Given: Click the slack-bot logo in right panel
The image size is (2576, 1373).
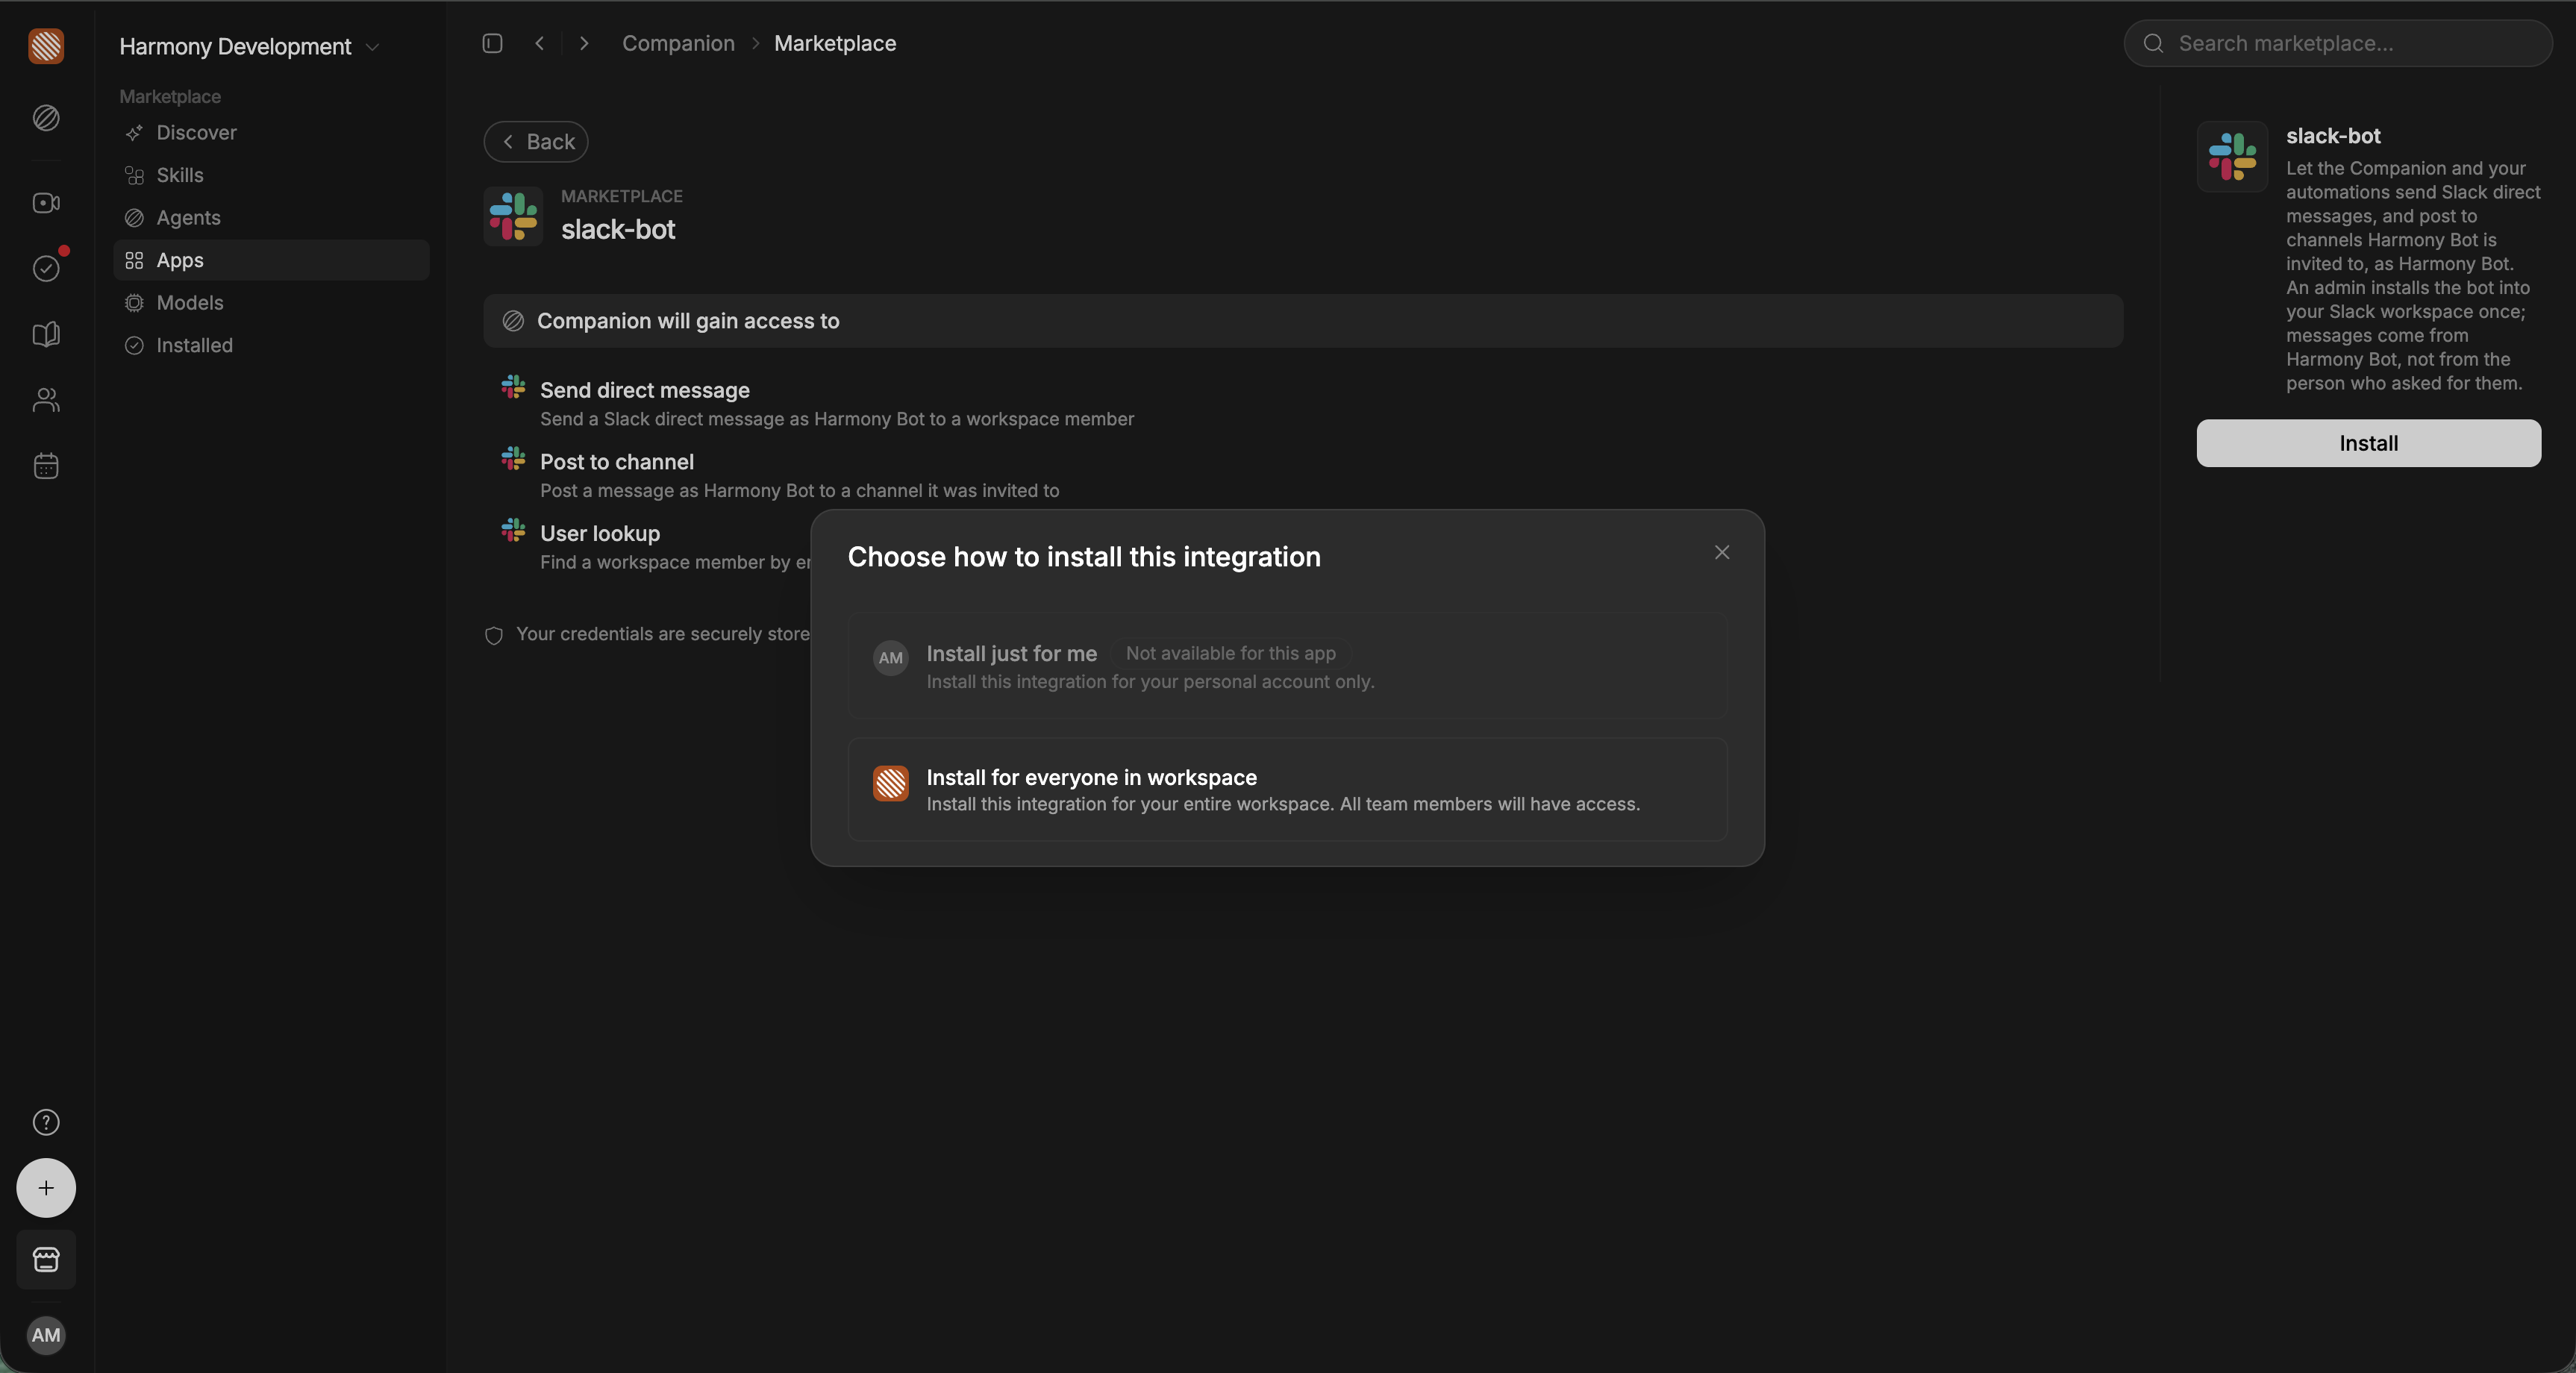Looking at the screenshot, I should [x=2232, y=157].
